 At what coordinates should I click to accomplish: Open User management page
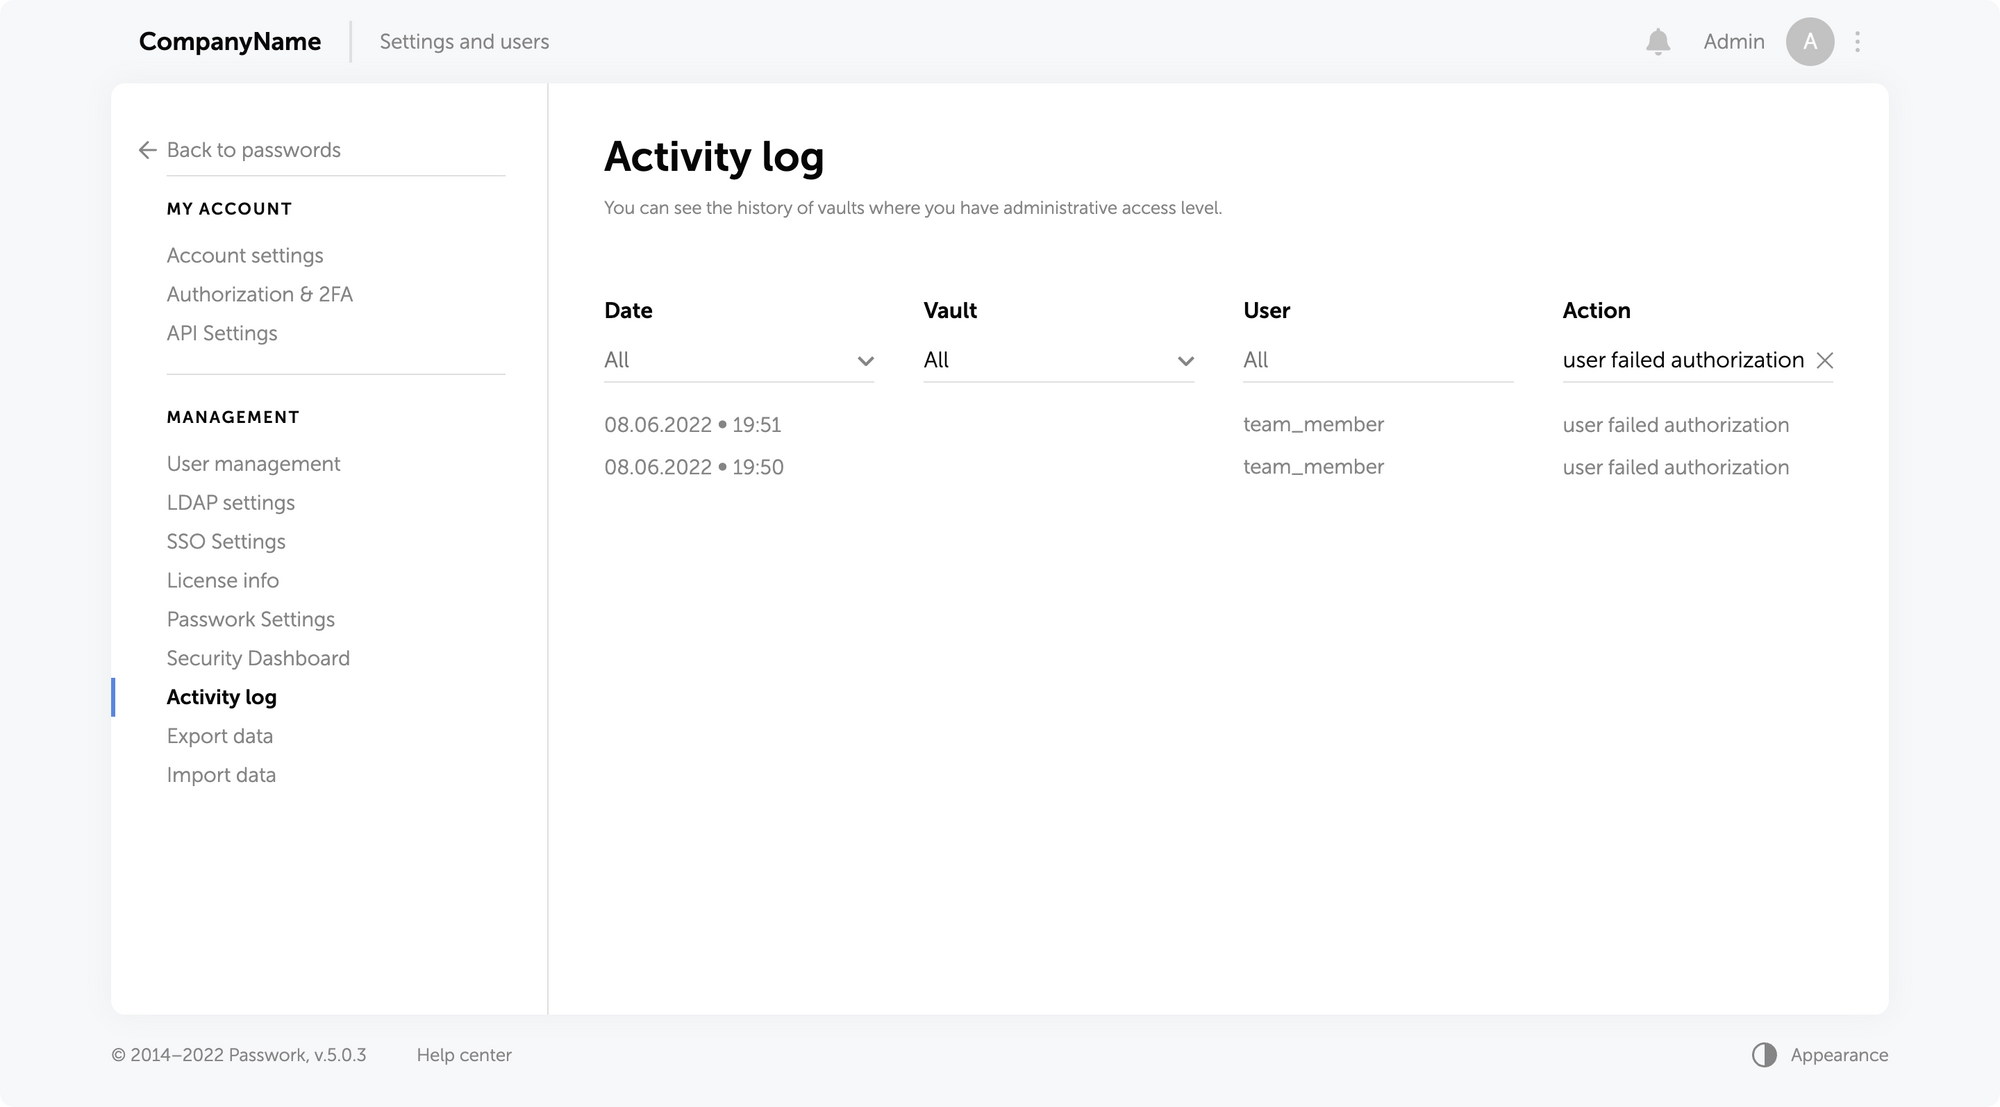[253, 464]
